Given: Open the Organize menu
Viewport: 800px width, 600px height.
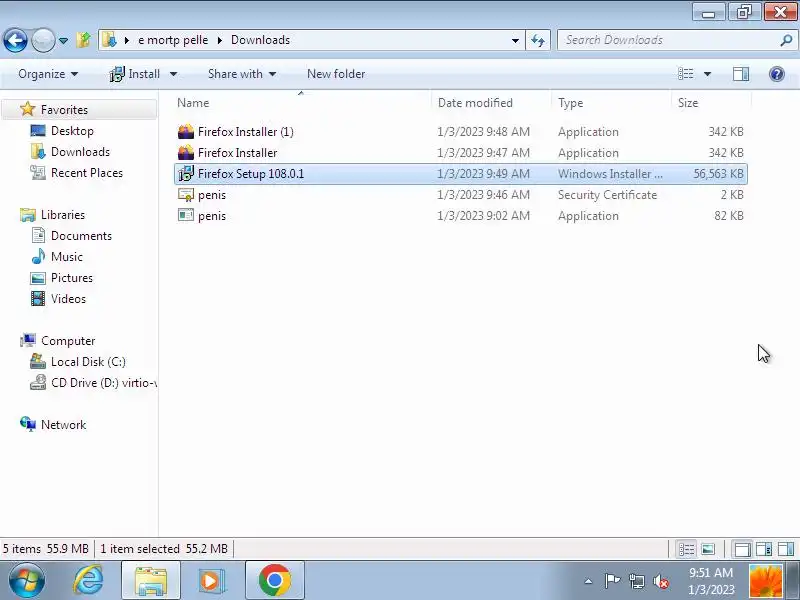Looking at the screenshot, I should tap(48, 74).
